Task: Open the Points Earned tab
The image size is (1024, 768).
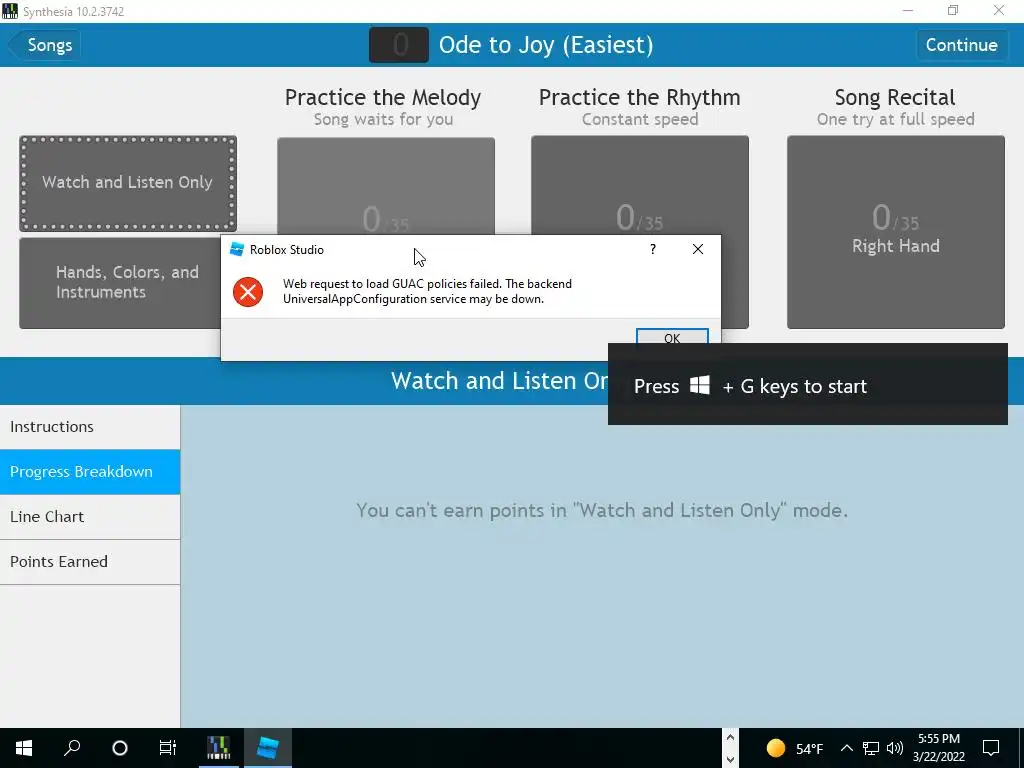Action: point(90,562)
